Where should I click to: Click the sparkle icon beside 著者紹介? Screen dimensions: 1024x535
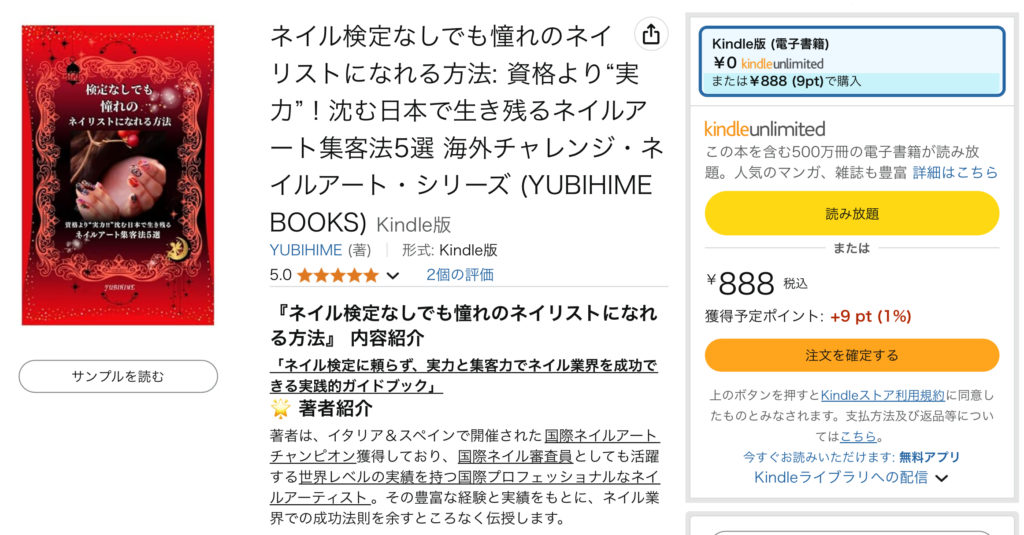tap(281, 408)
